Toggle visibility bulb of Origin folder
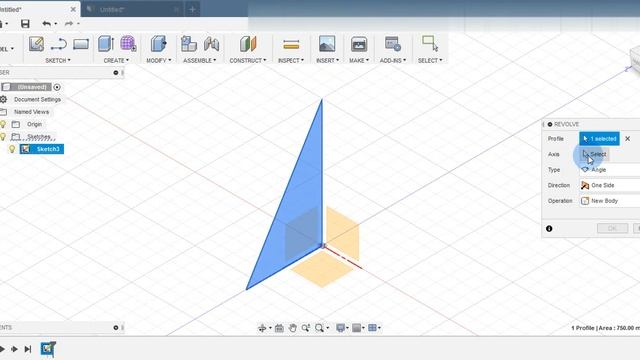640x360 pixels. coord(3,124)
